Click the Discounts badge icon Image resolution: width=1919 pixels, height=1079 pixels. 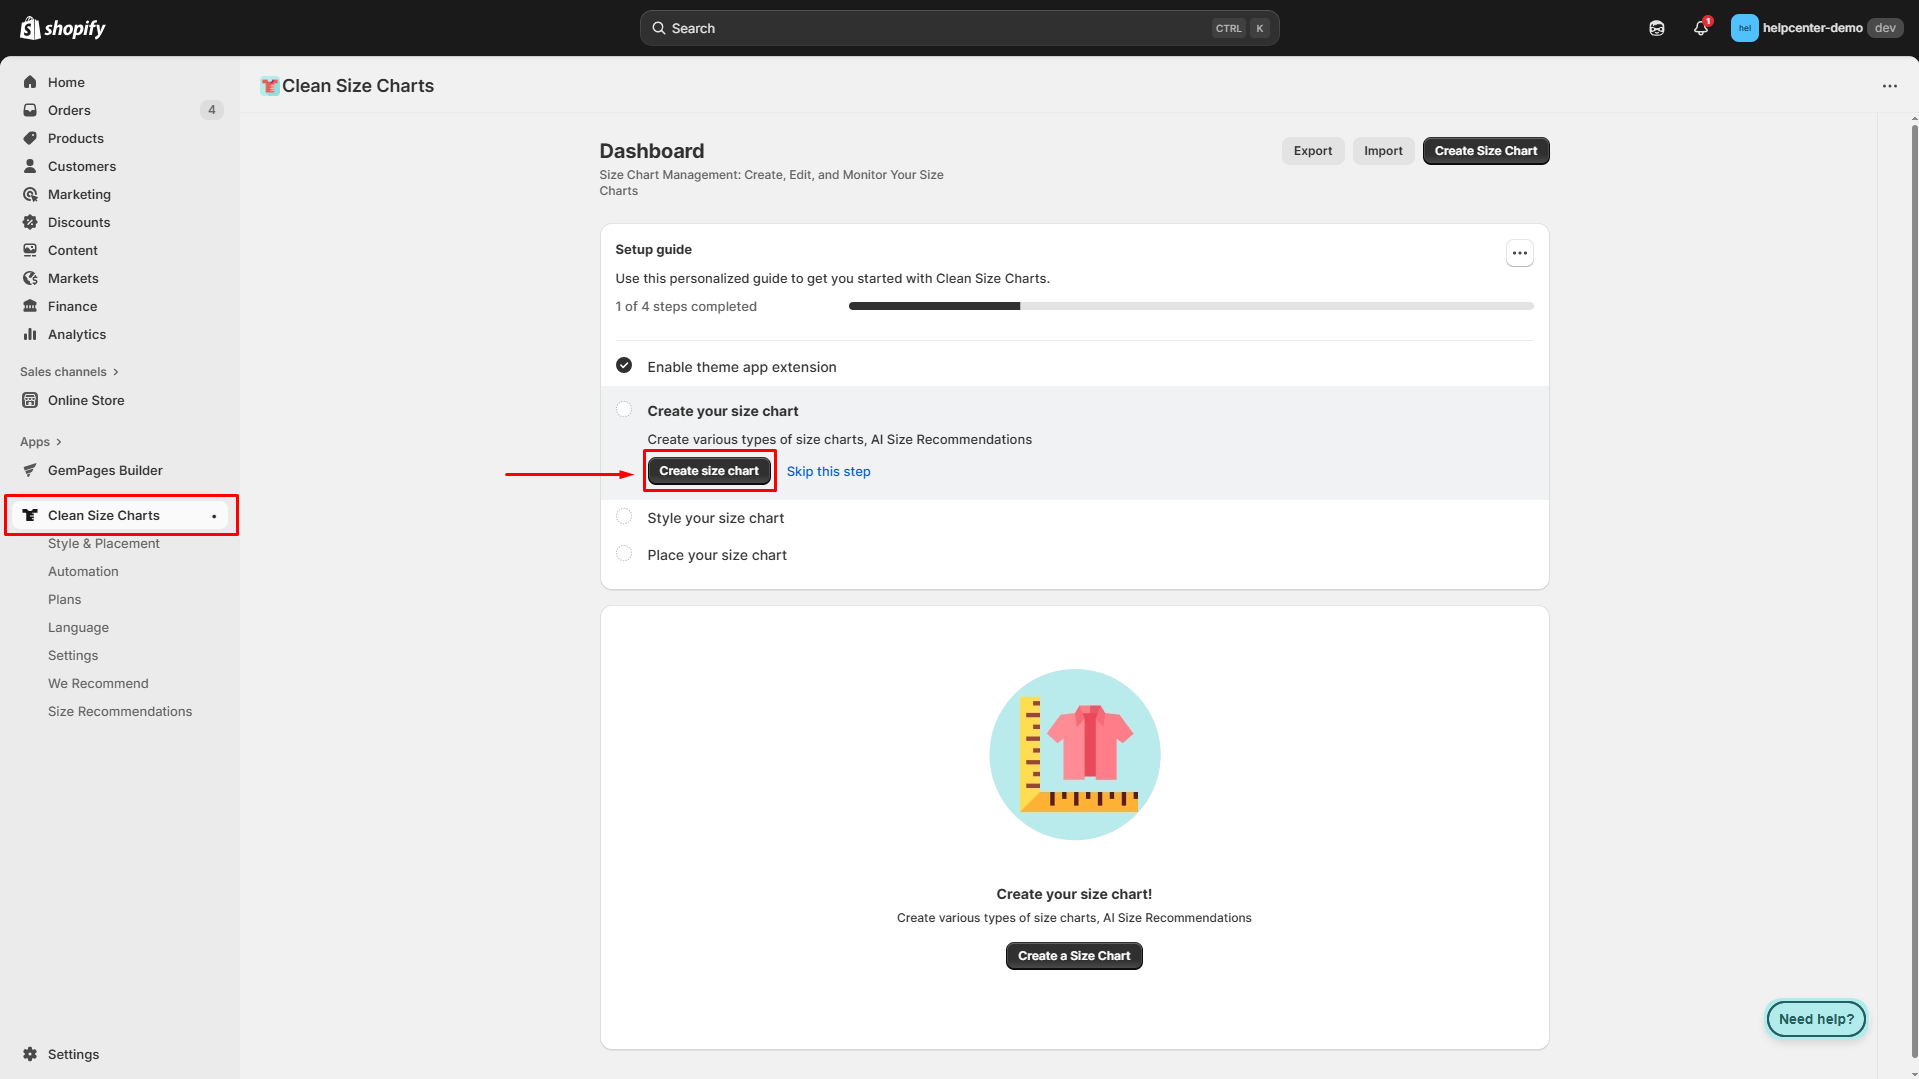tap(30, 222)
